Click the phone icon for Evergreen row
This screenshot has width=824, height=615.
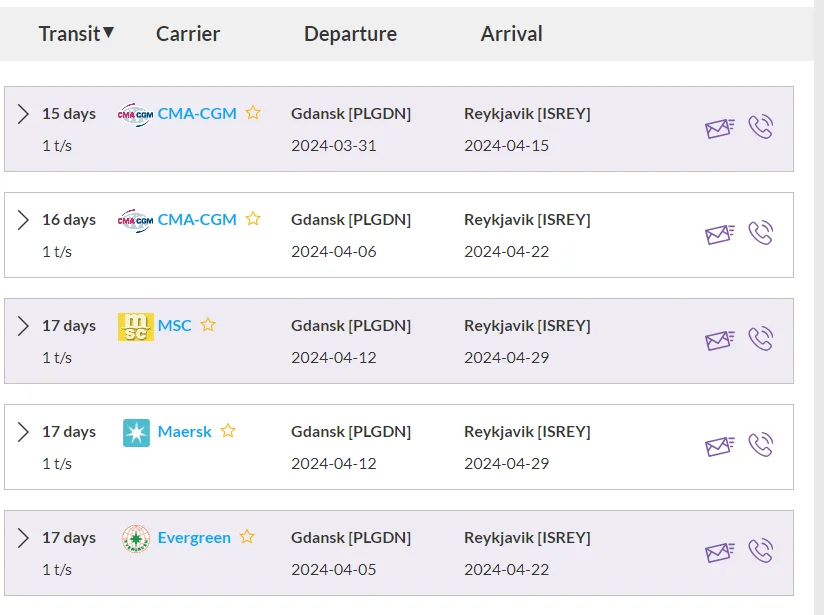pos(760,551)
